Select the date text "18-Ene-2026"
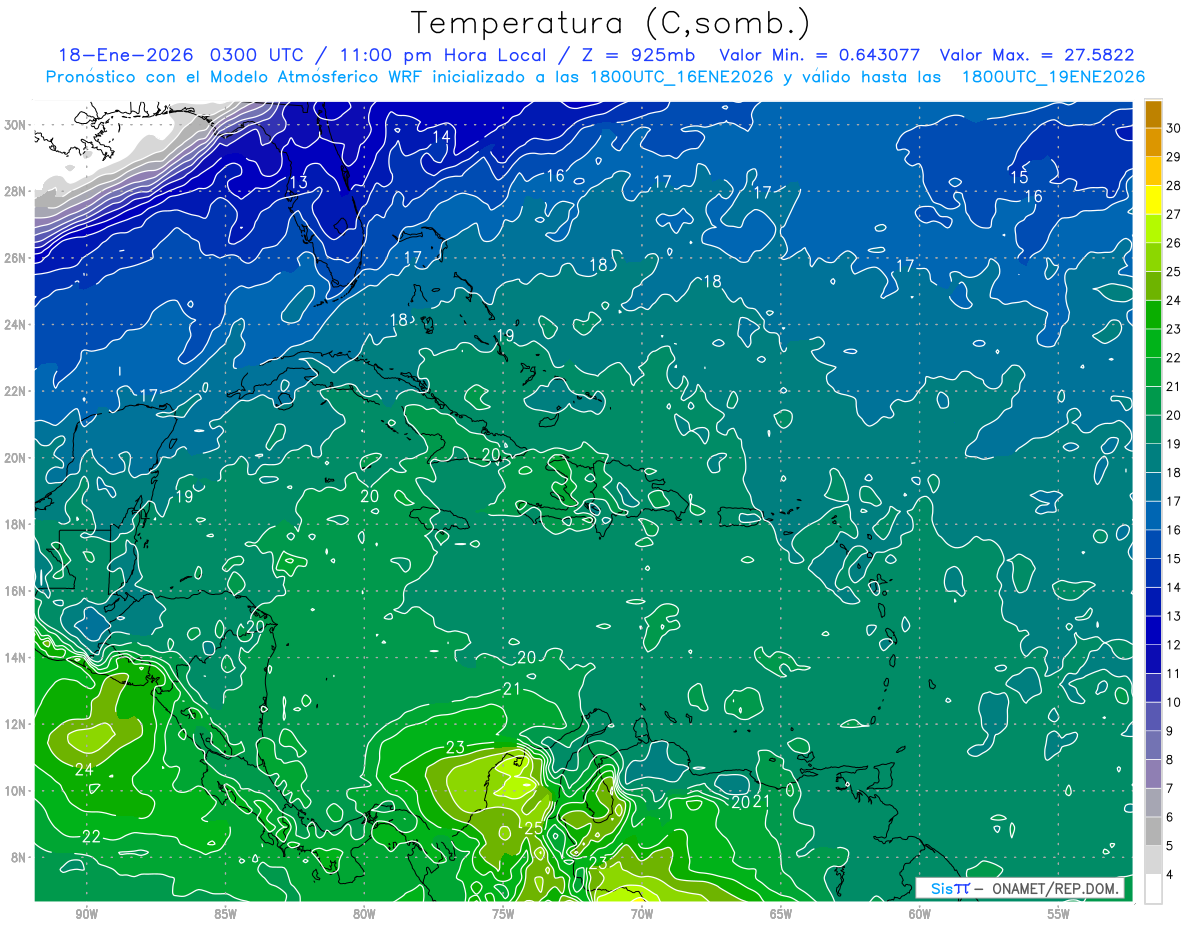1200x927 pixels. 127,55
